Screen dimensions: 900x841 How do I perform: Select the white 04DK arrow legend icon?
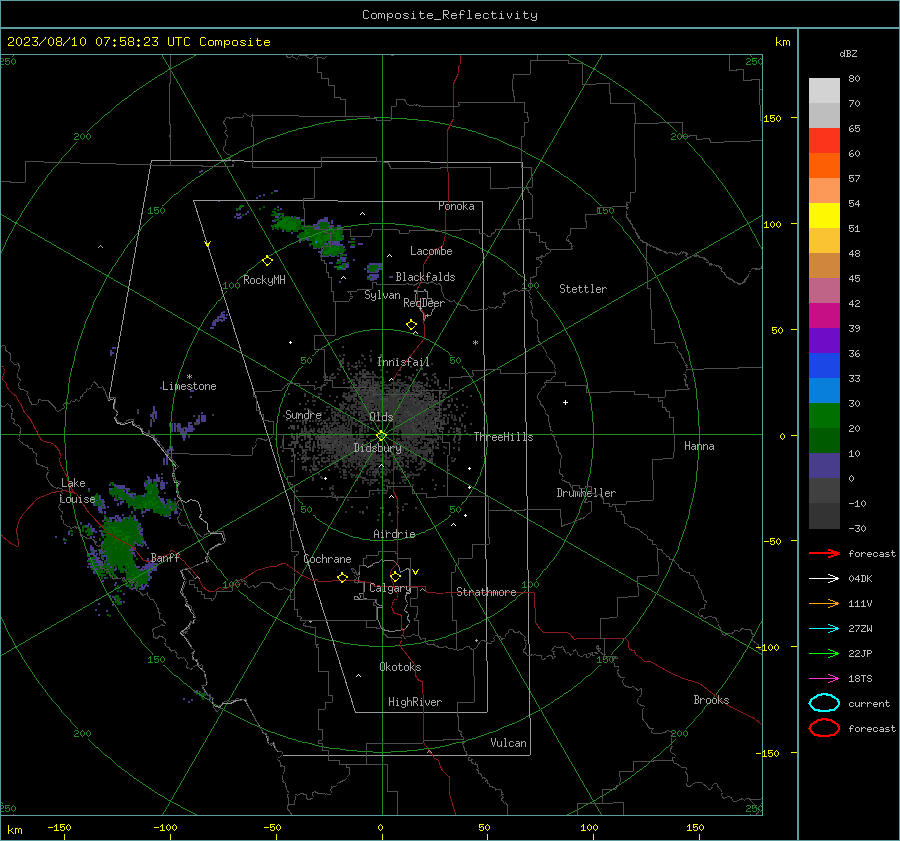tap(824, 578)
